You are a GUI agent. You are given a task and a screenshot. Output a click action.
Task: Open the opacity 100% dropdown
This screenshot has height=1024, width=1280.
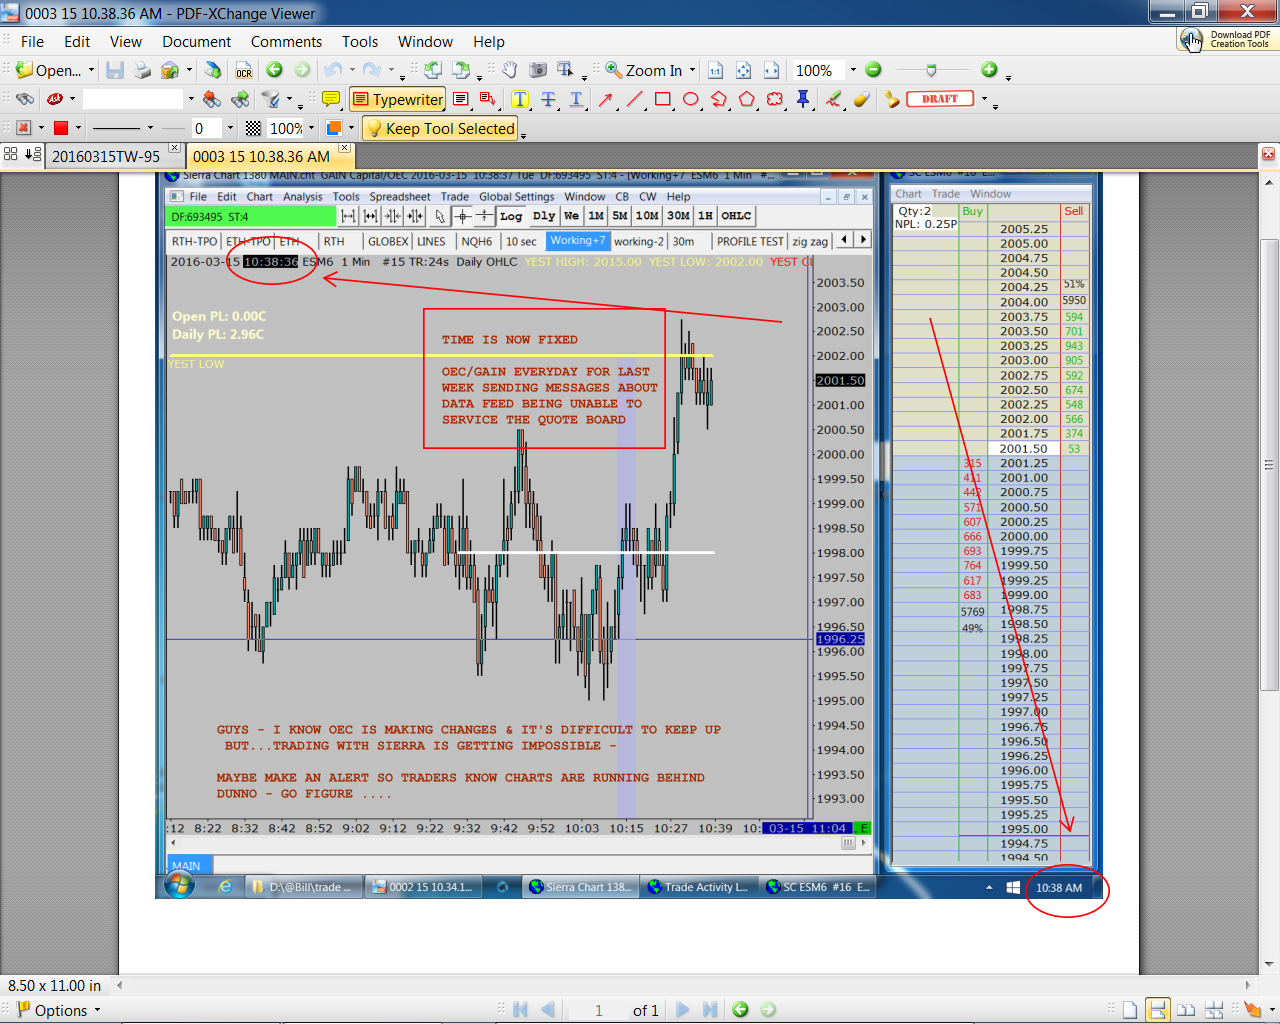click(x=311, y=128)
